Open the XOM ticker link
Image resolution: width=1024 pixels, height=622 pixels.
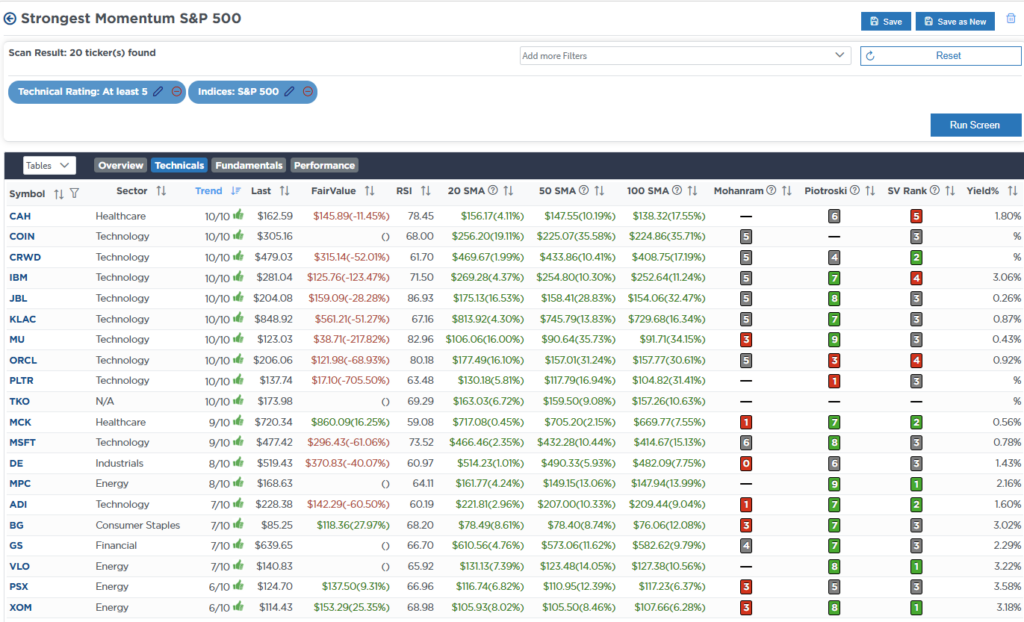coord(20,608)
